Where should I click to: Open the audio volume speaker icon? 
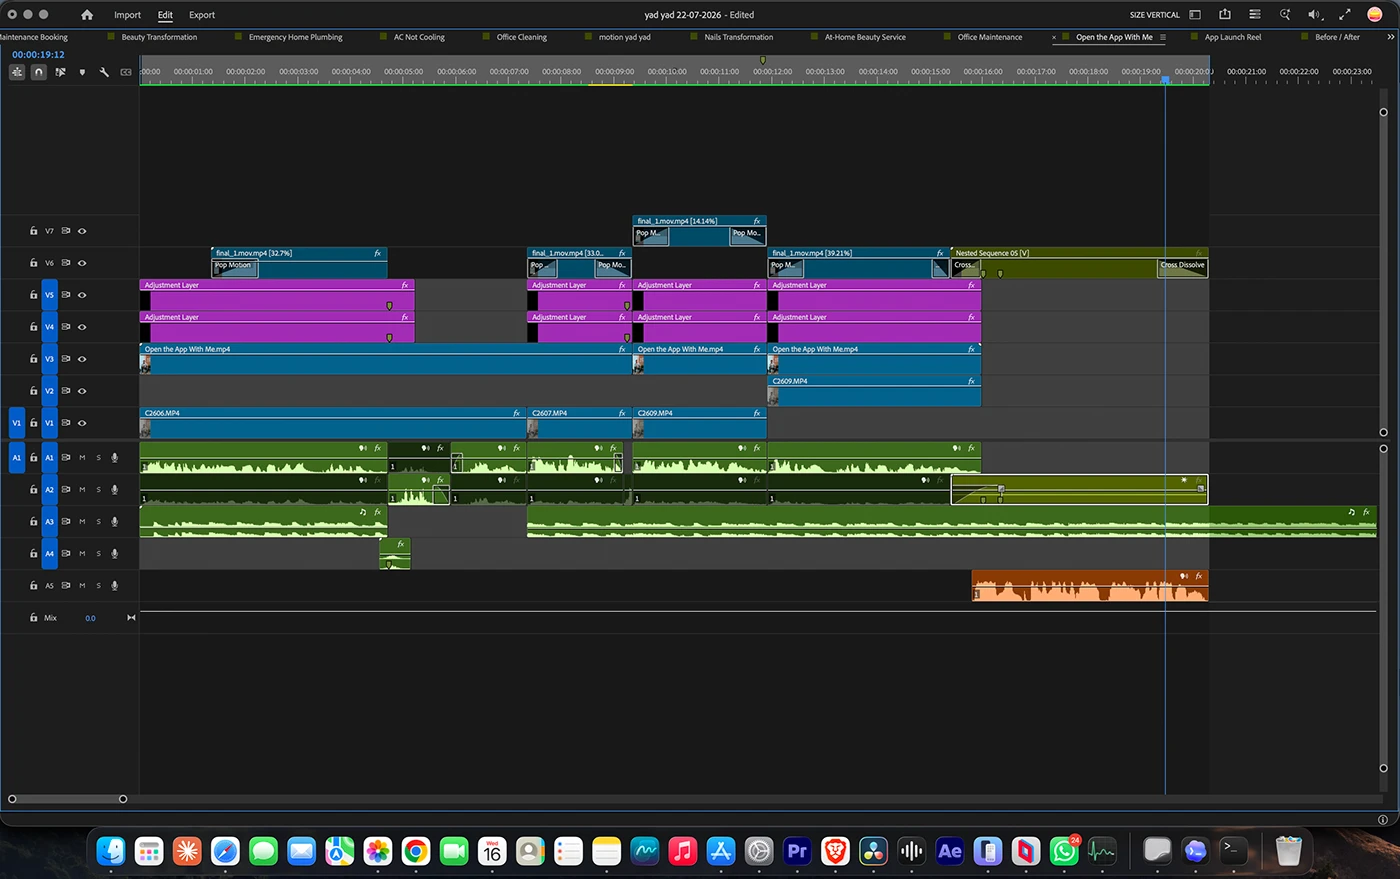(1315, 15)
